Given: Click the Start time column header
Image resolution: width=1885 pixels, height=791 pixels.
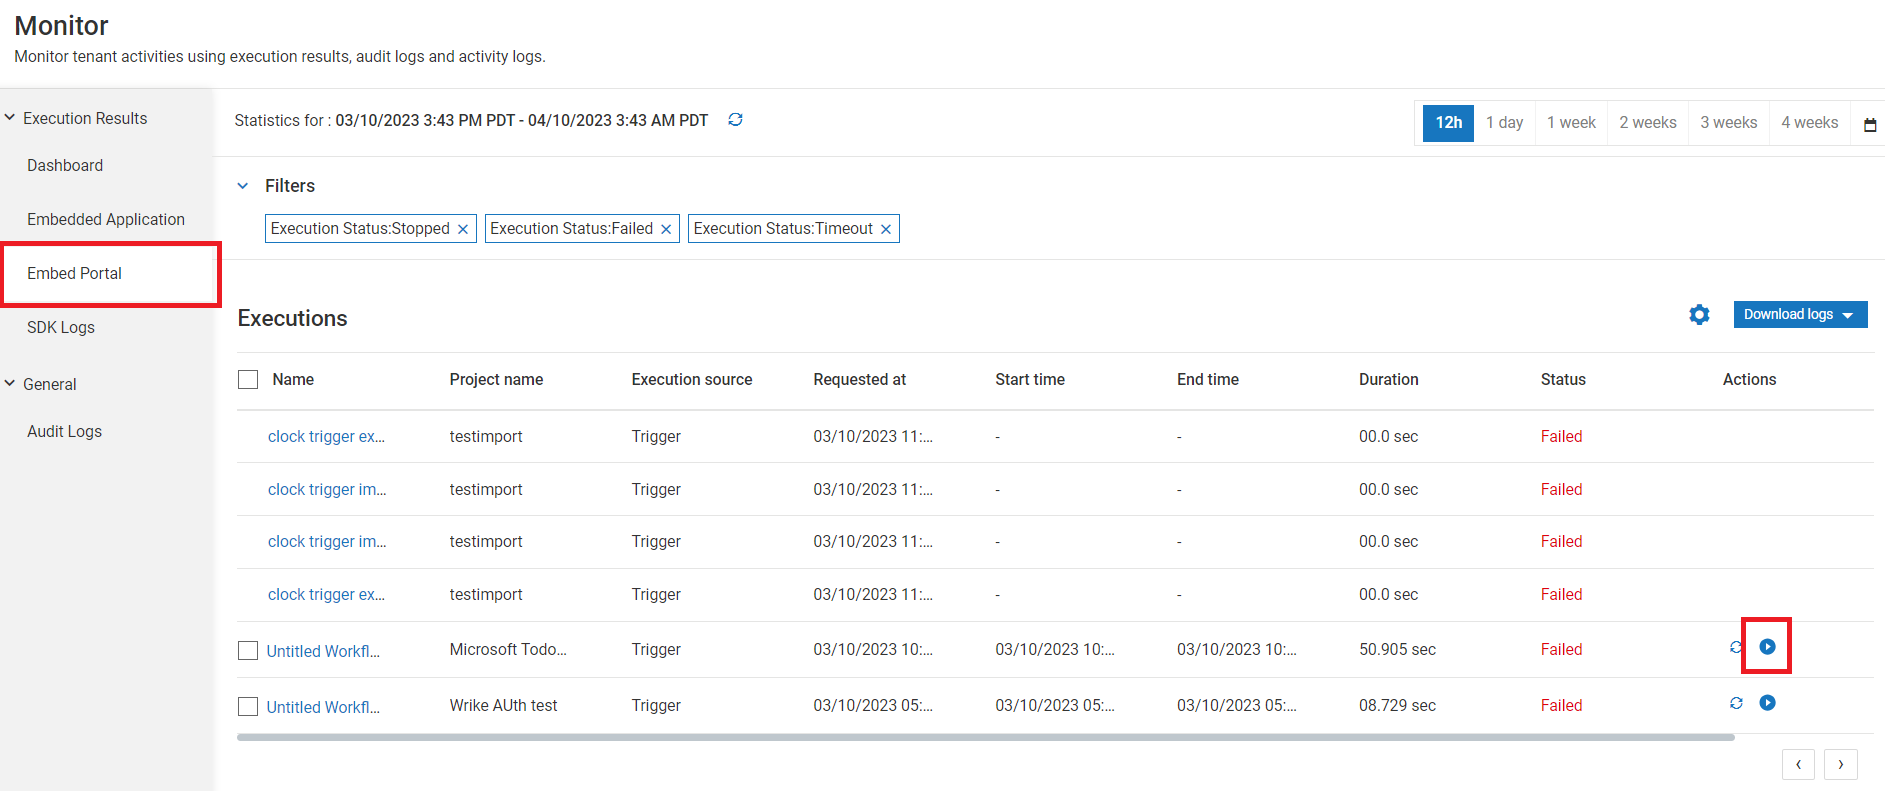Looking at the screenshot, I should [x=1030, y=380].
